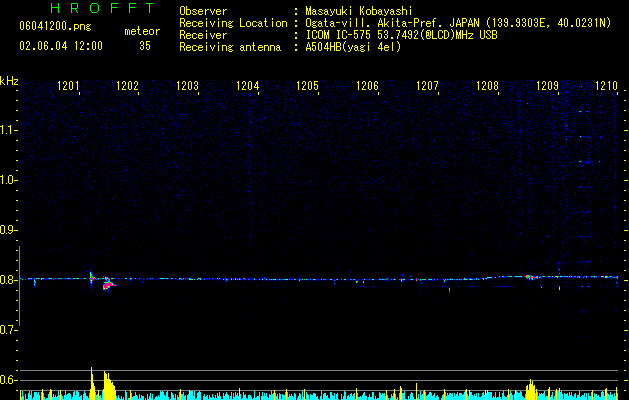The height and width of the screenshot is (400, 629).
Task: Click the gray vertical range bar beside 0.8
Action: click(19, 286)
